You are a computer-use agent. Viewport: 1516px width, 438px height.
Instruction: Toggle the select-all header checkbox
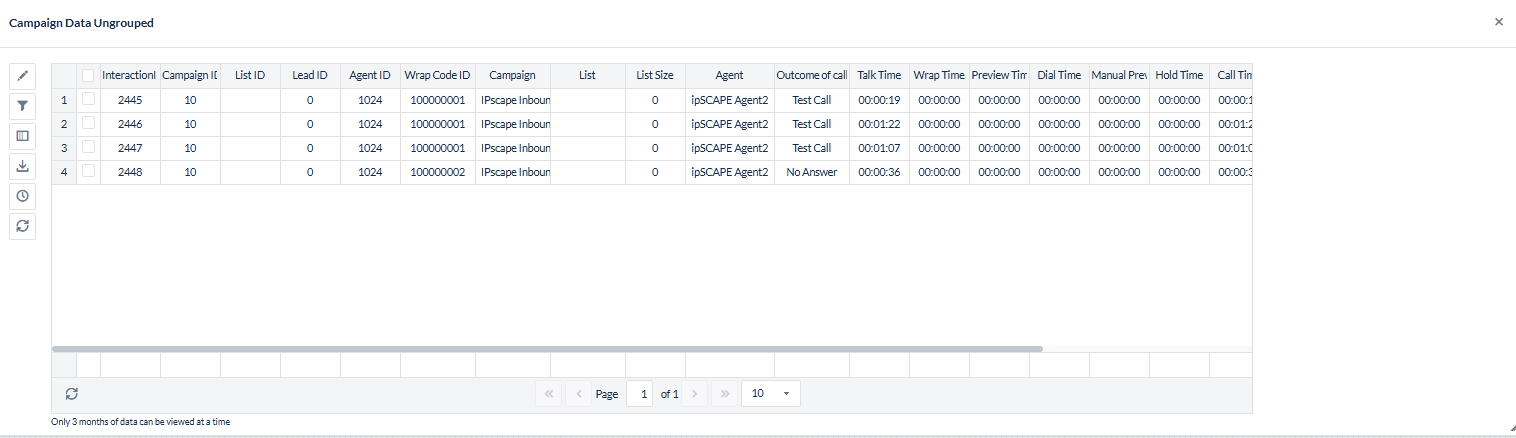[x=89, y=75]
